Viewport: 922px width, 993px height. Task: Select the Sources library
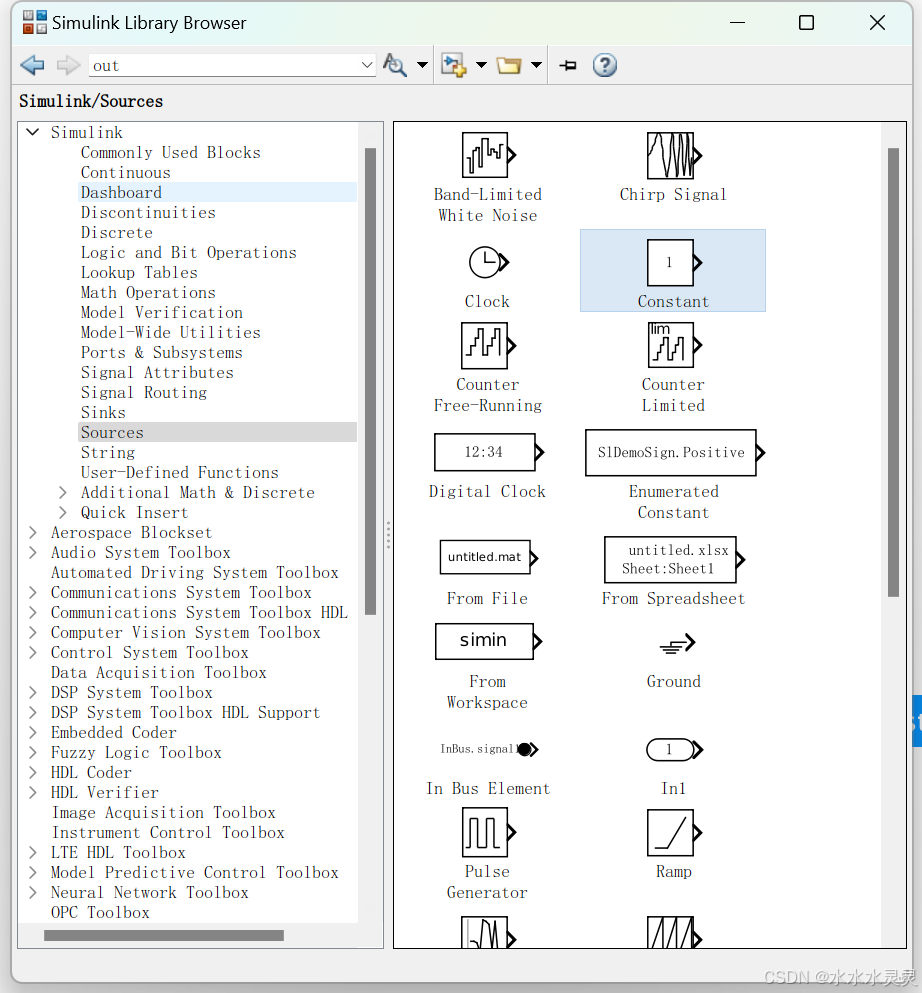point(112,433)
